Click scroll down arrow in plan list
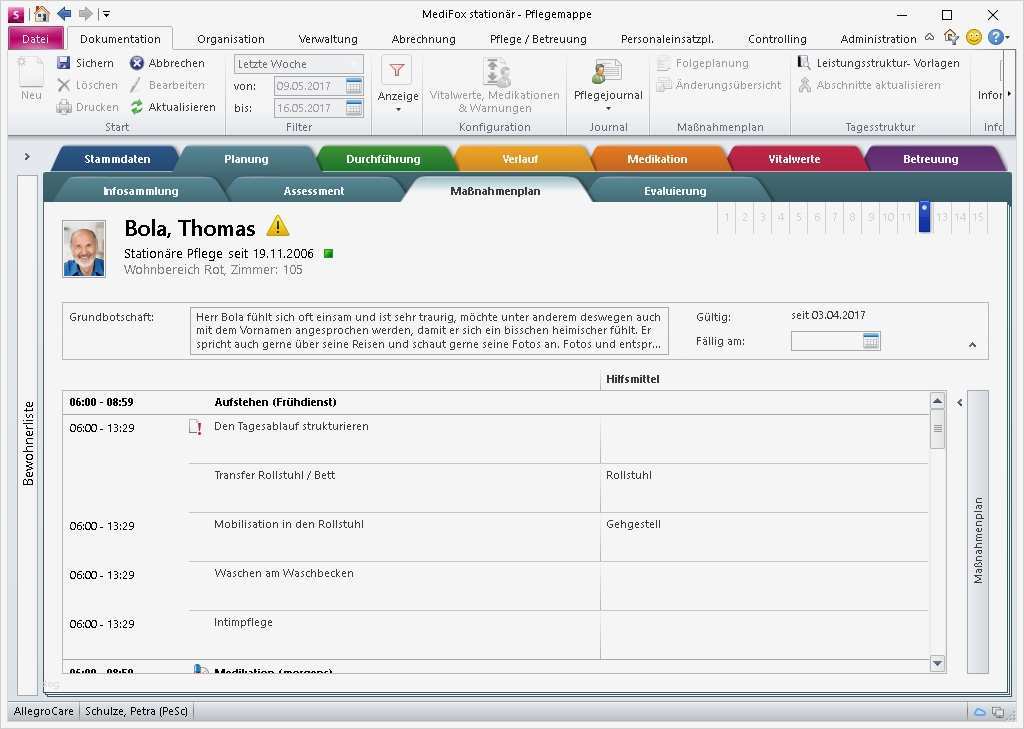 [937, 664]
